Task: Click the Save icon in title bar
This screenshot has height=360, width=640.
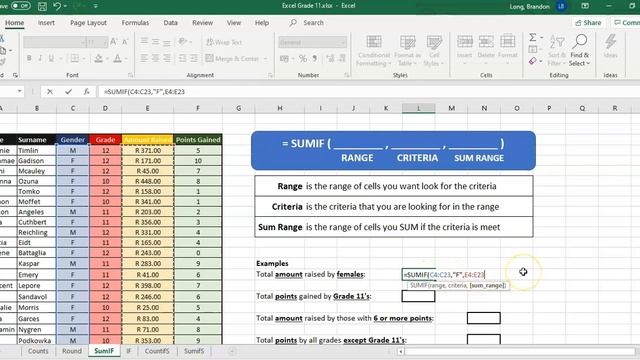Action: point(42,6)
